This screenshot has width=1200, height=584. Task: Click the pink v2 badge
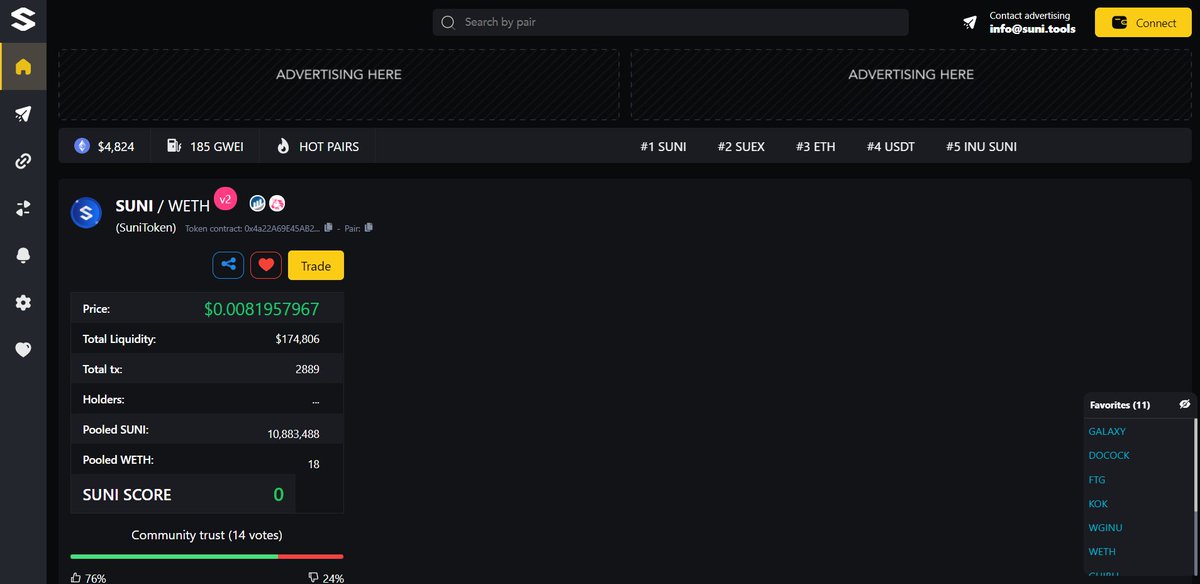[225, 199]
